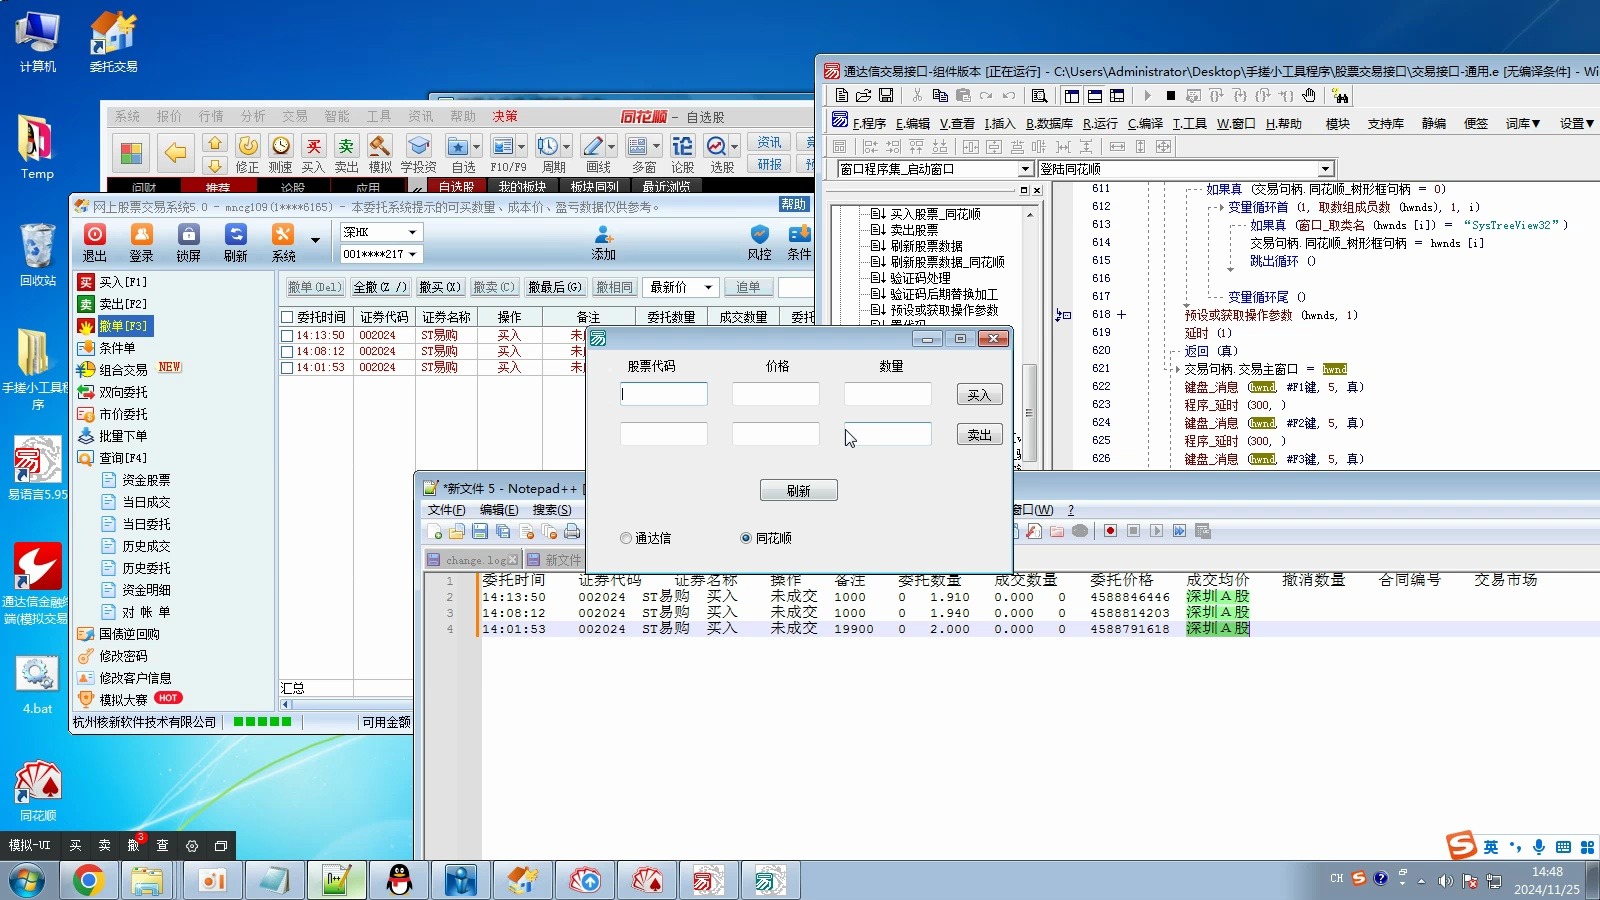Click the 价格 input field in buy row
Image resolution: width=1600 pixels, height=900 pixels.
[x=776, y=394]
